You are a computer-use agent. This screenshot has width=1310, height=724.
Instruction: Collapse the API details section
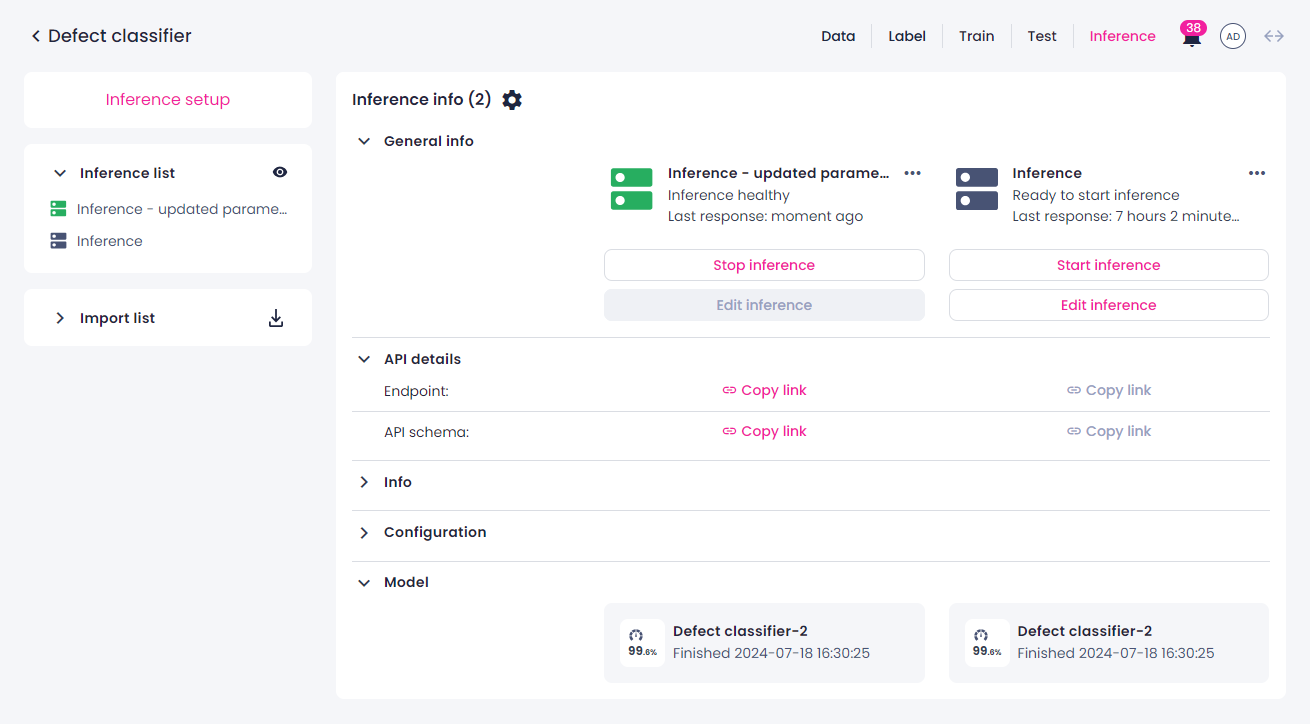(364, 359)
